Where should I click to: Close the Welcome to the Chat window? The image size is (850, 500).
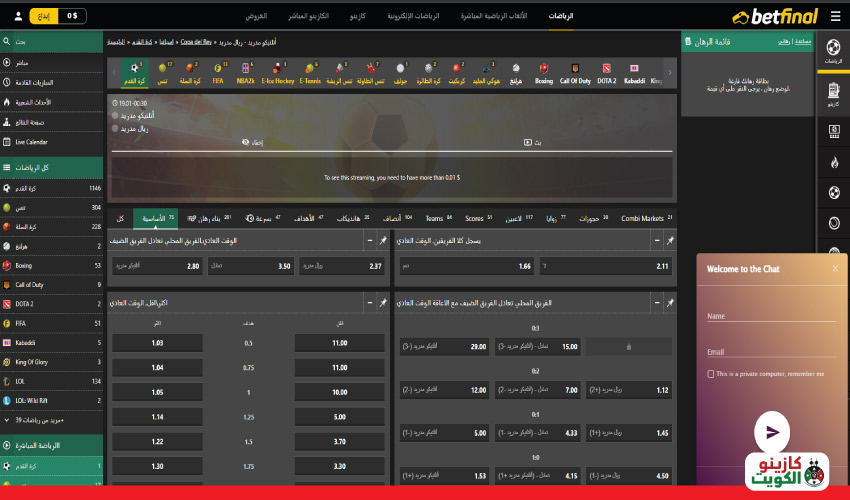coord(835,268)
